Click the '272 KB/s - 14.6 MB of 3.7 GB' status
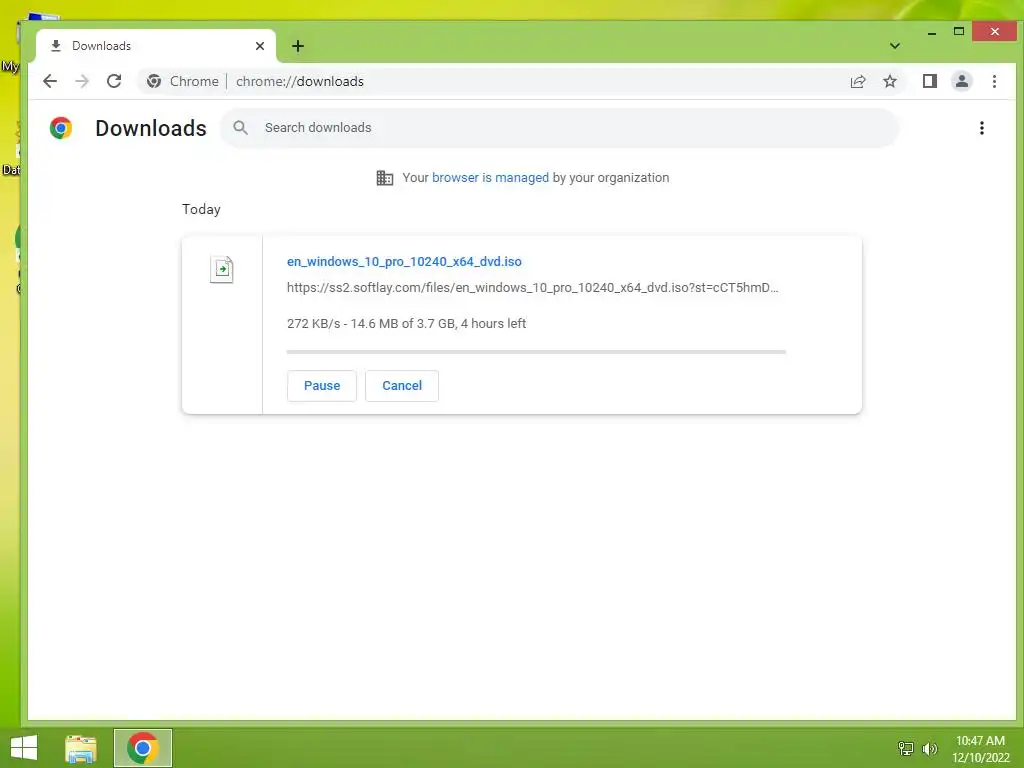 coord(406,323)
